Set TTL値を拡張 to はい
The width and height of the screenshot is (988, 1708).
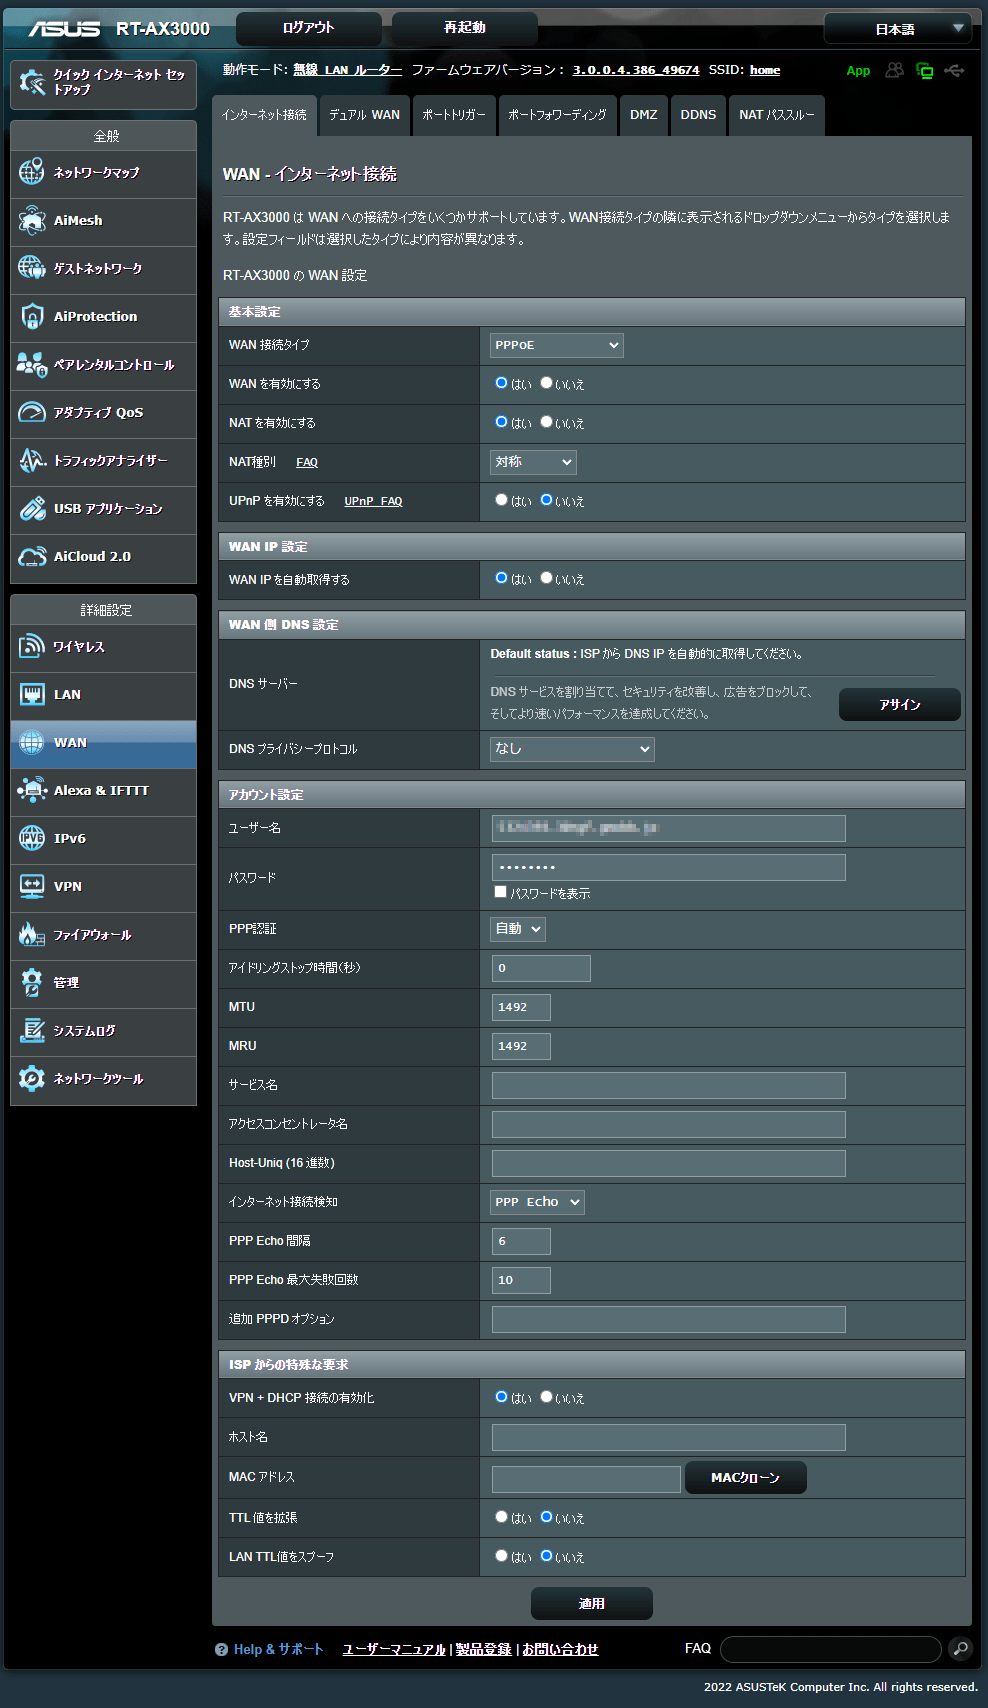(502, 1517)
